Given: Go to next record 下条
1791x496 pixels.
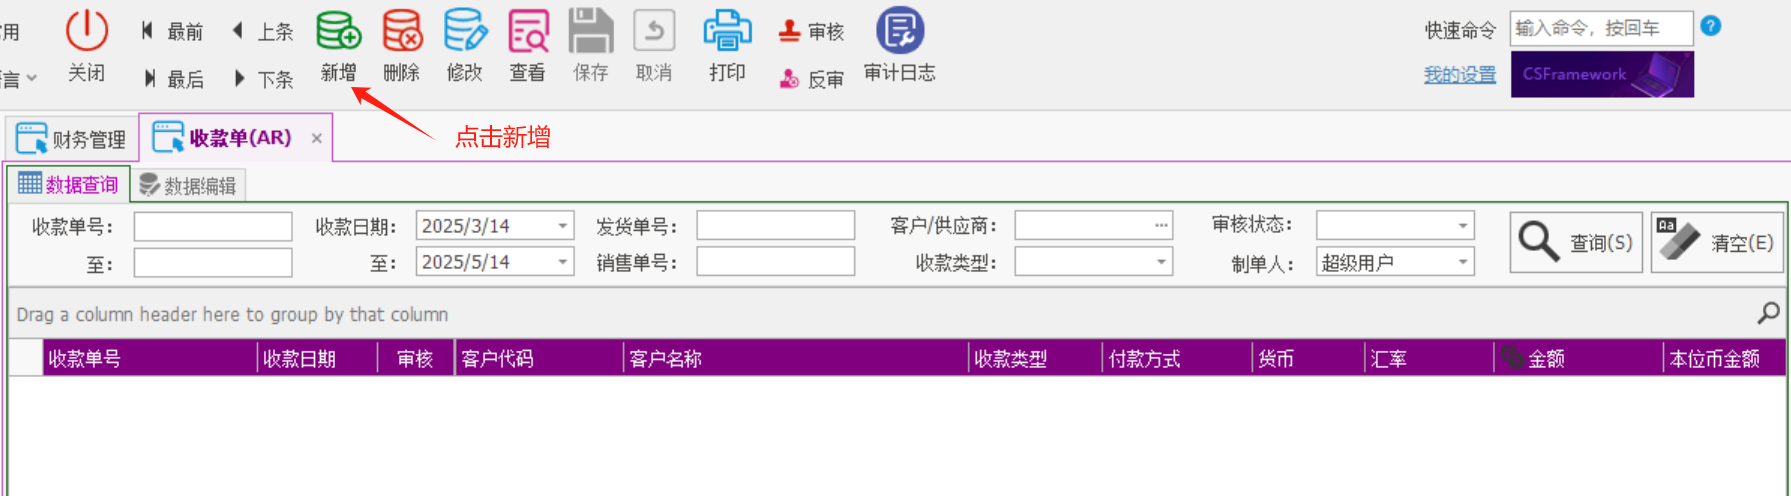Looking at the screenshot, I should 263,79.
